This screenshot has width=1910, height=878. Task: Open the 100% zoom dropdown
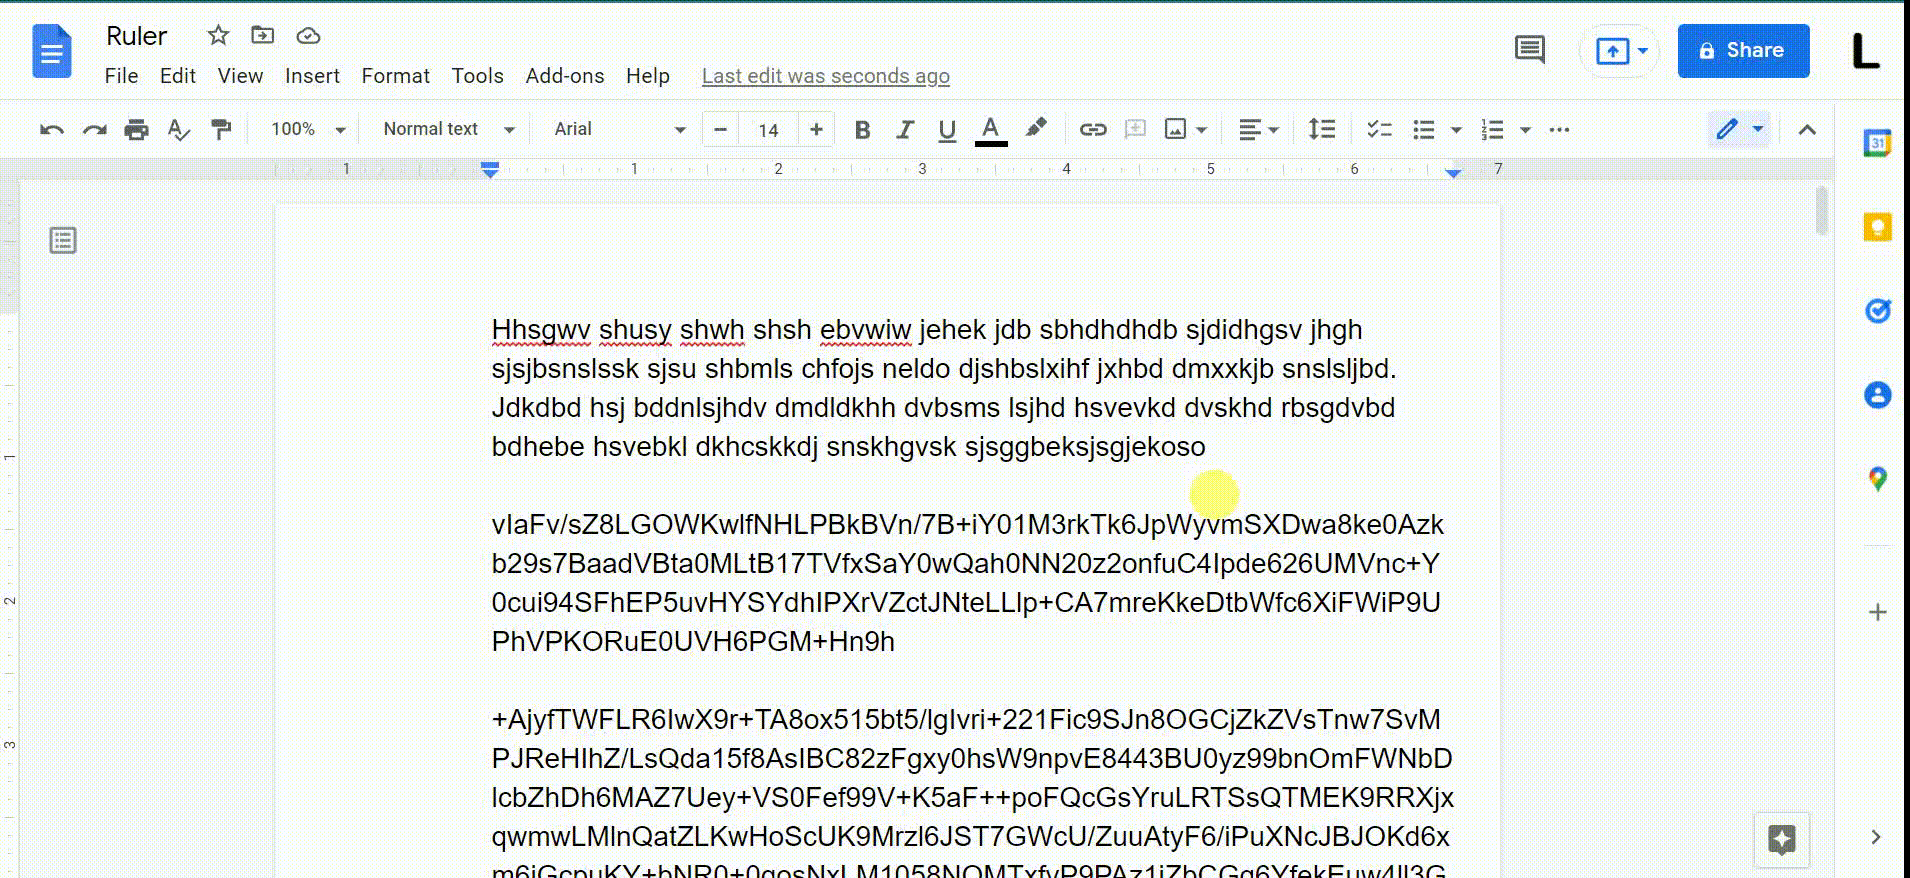tap(308, 130)
